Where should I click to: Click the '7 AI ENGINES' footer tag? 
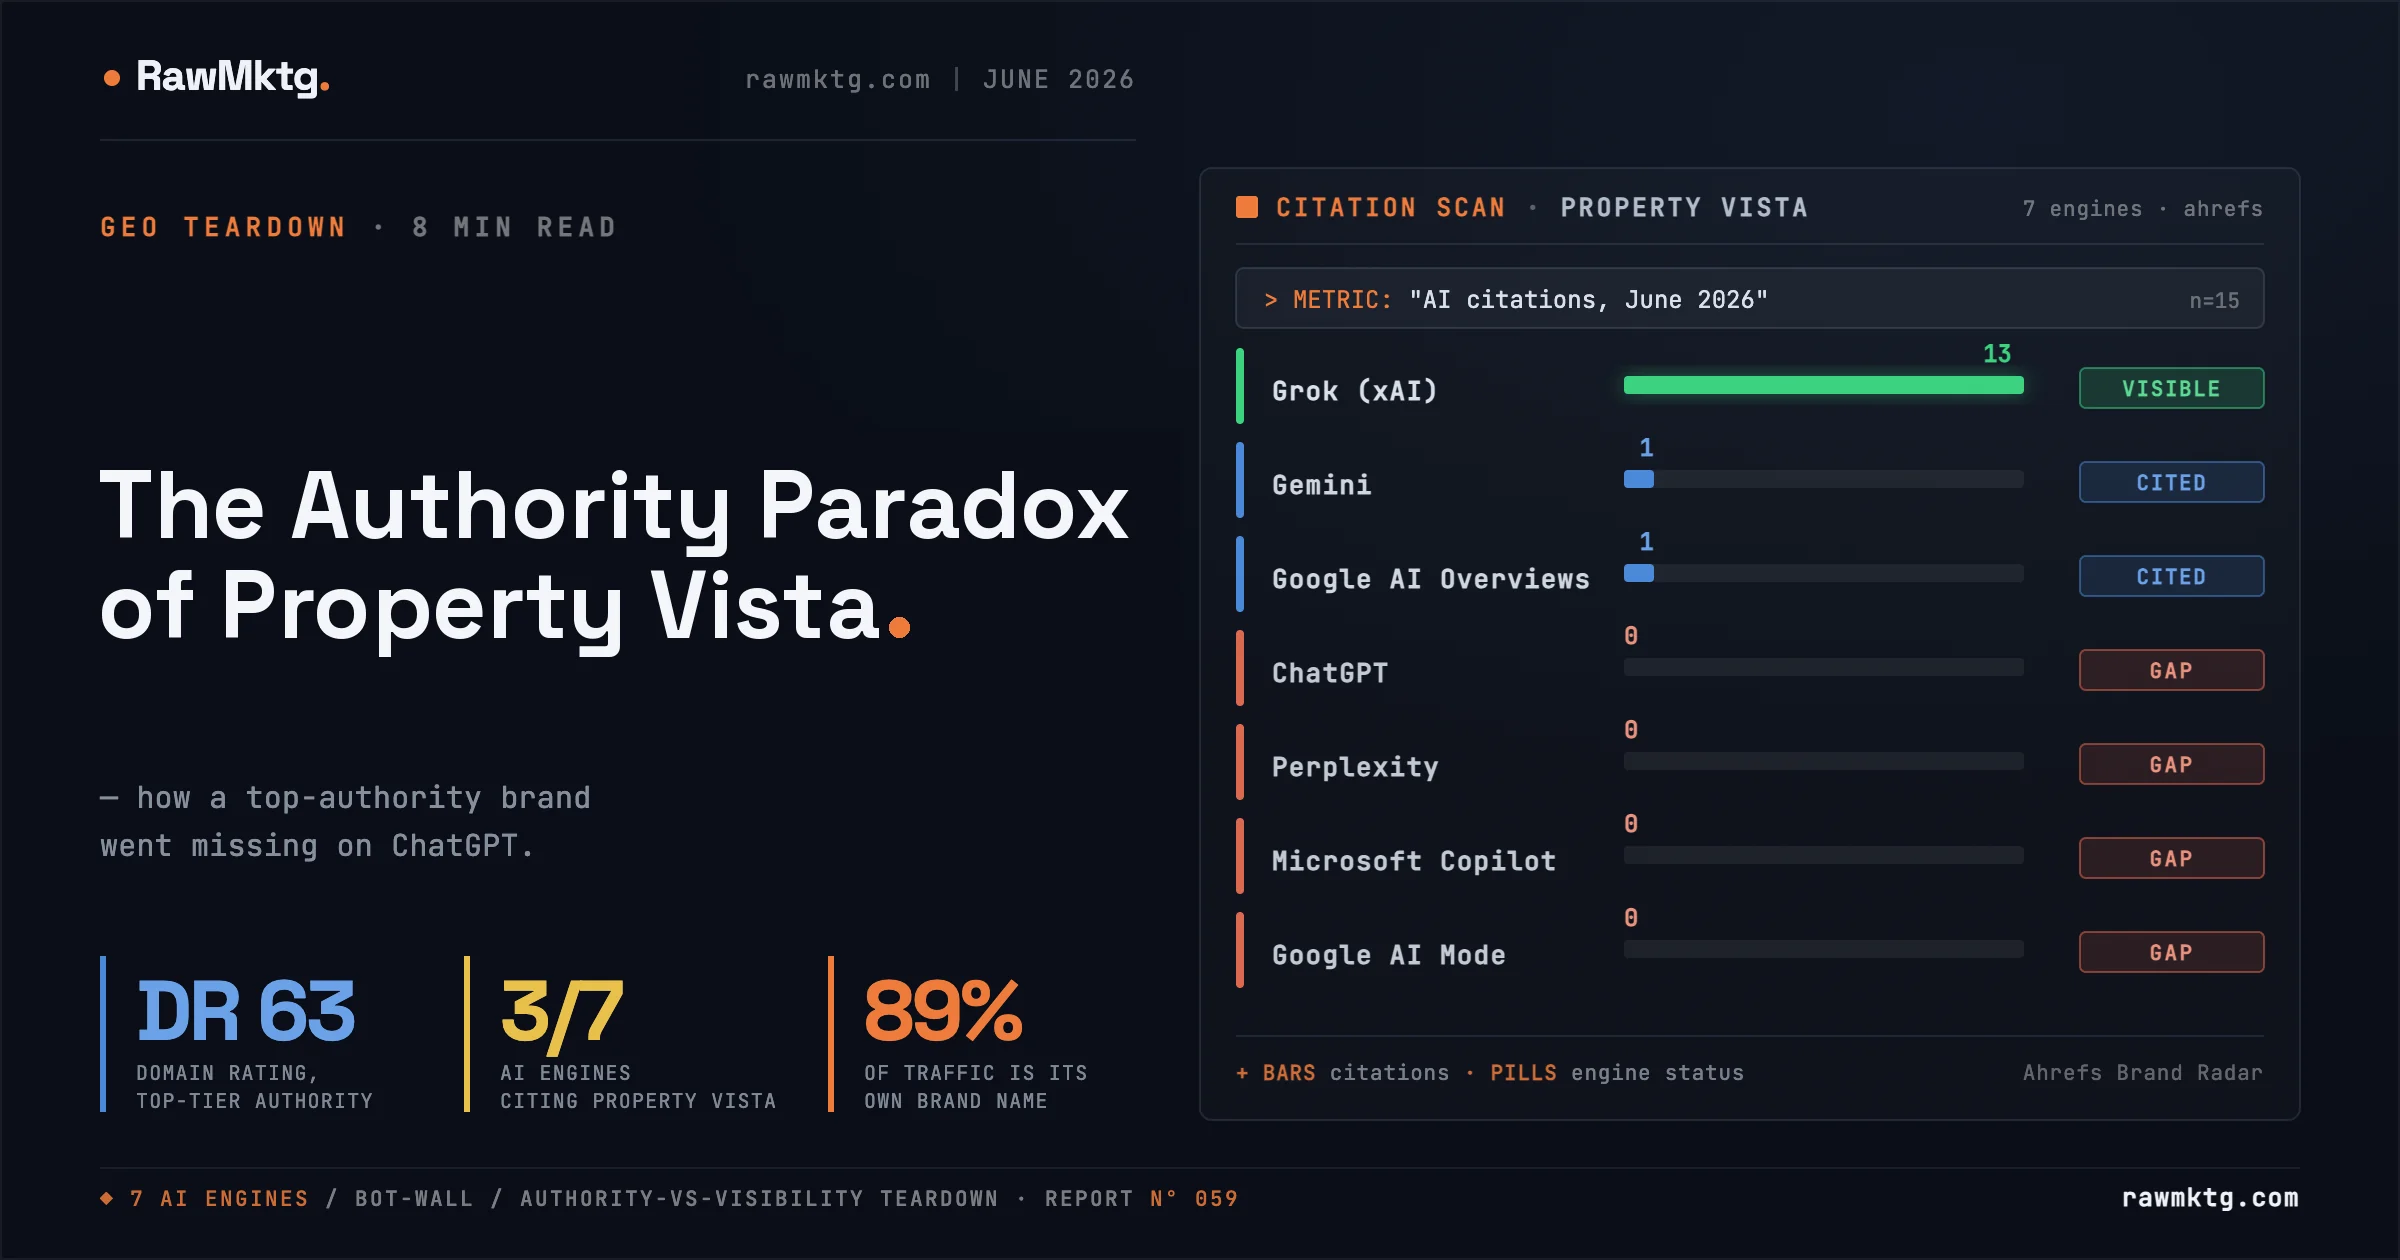click(x=219, y=1198)
